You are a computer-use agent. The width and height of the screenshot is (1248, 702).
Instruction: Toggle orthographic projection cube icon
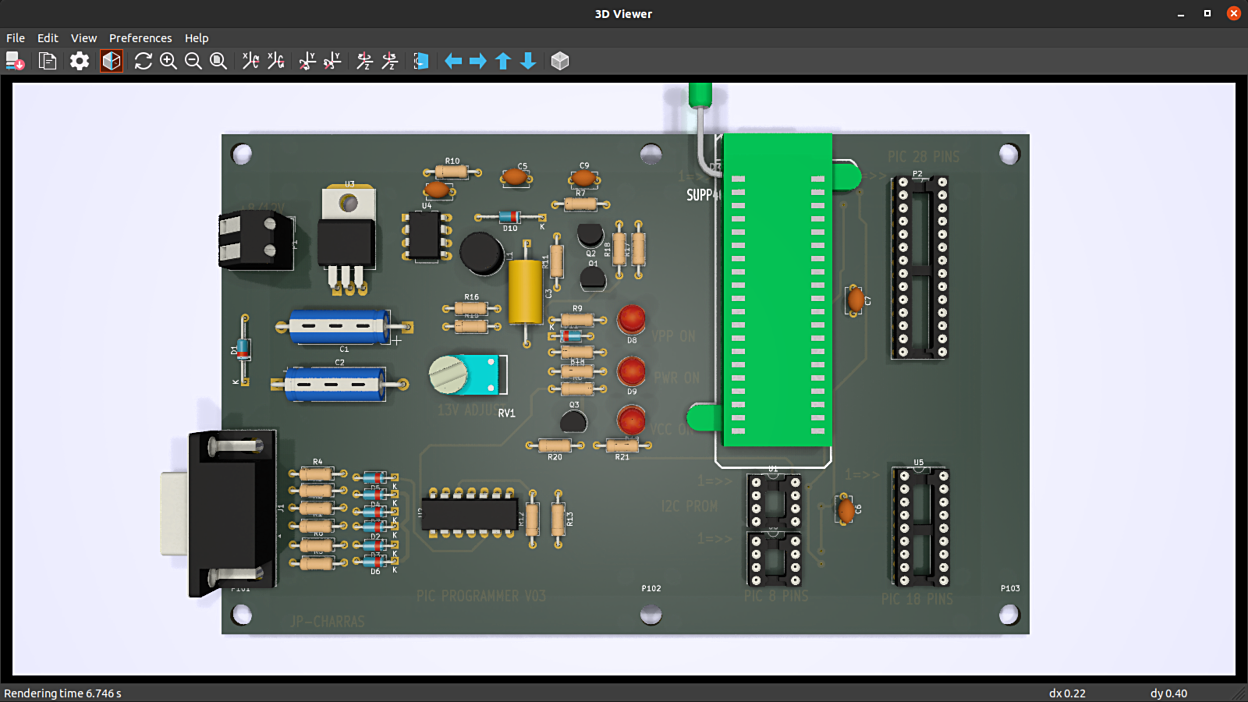click(x=560, y=61)
